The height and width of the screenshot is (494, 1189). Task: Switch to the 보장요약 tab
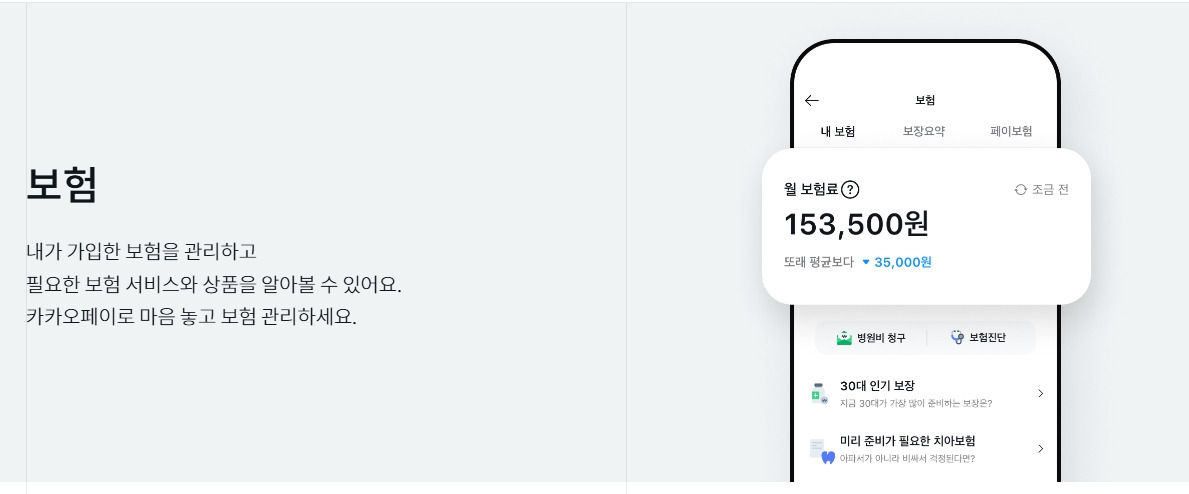click(924, 131)
